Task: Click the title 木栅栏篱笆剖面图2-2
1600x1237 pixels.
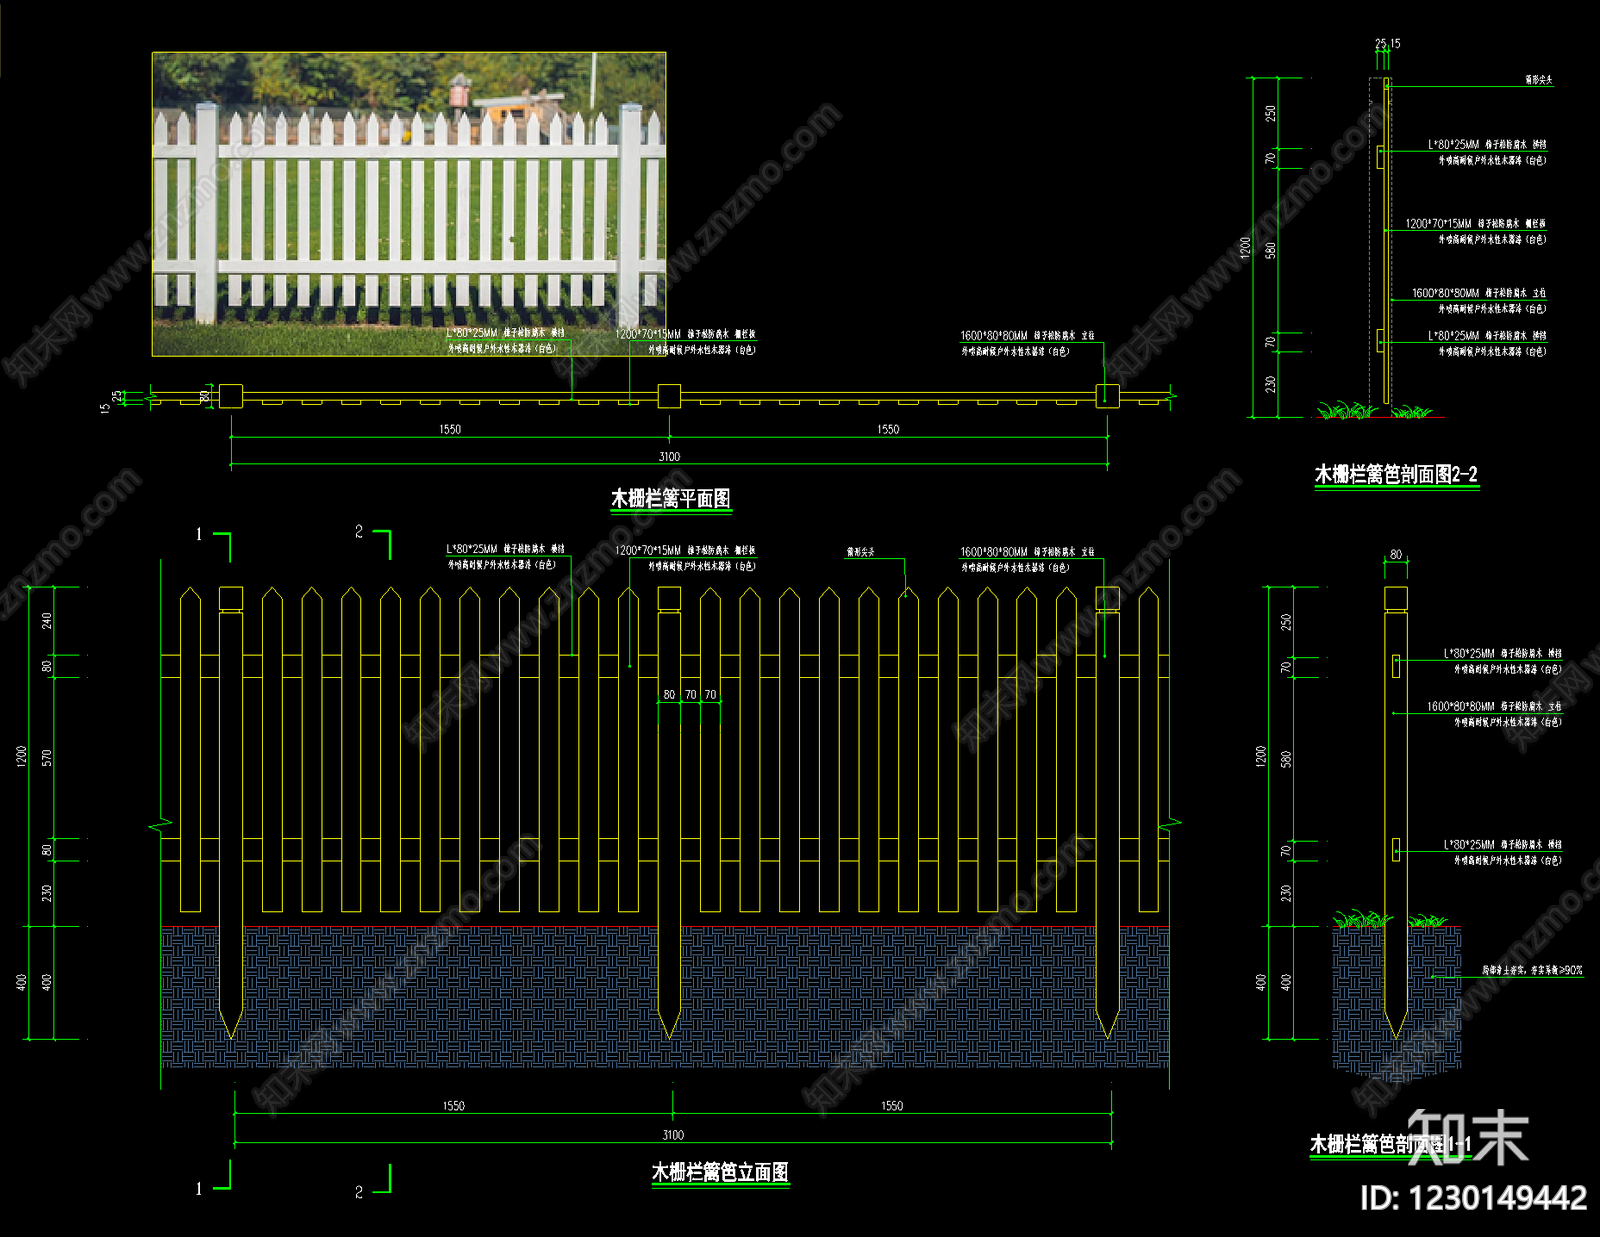Action: [x=1396, y=474]
